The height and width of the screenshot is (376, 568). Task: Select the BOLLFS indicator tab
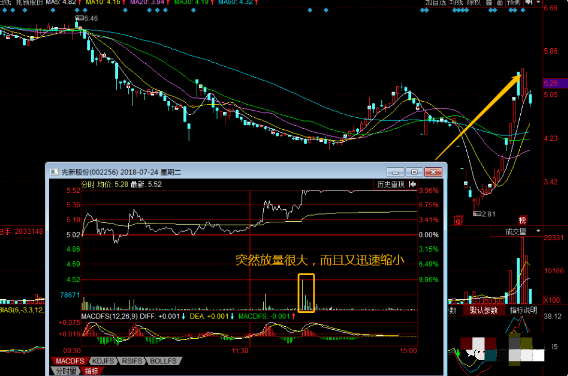(163, 361)
